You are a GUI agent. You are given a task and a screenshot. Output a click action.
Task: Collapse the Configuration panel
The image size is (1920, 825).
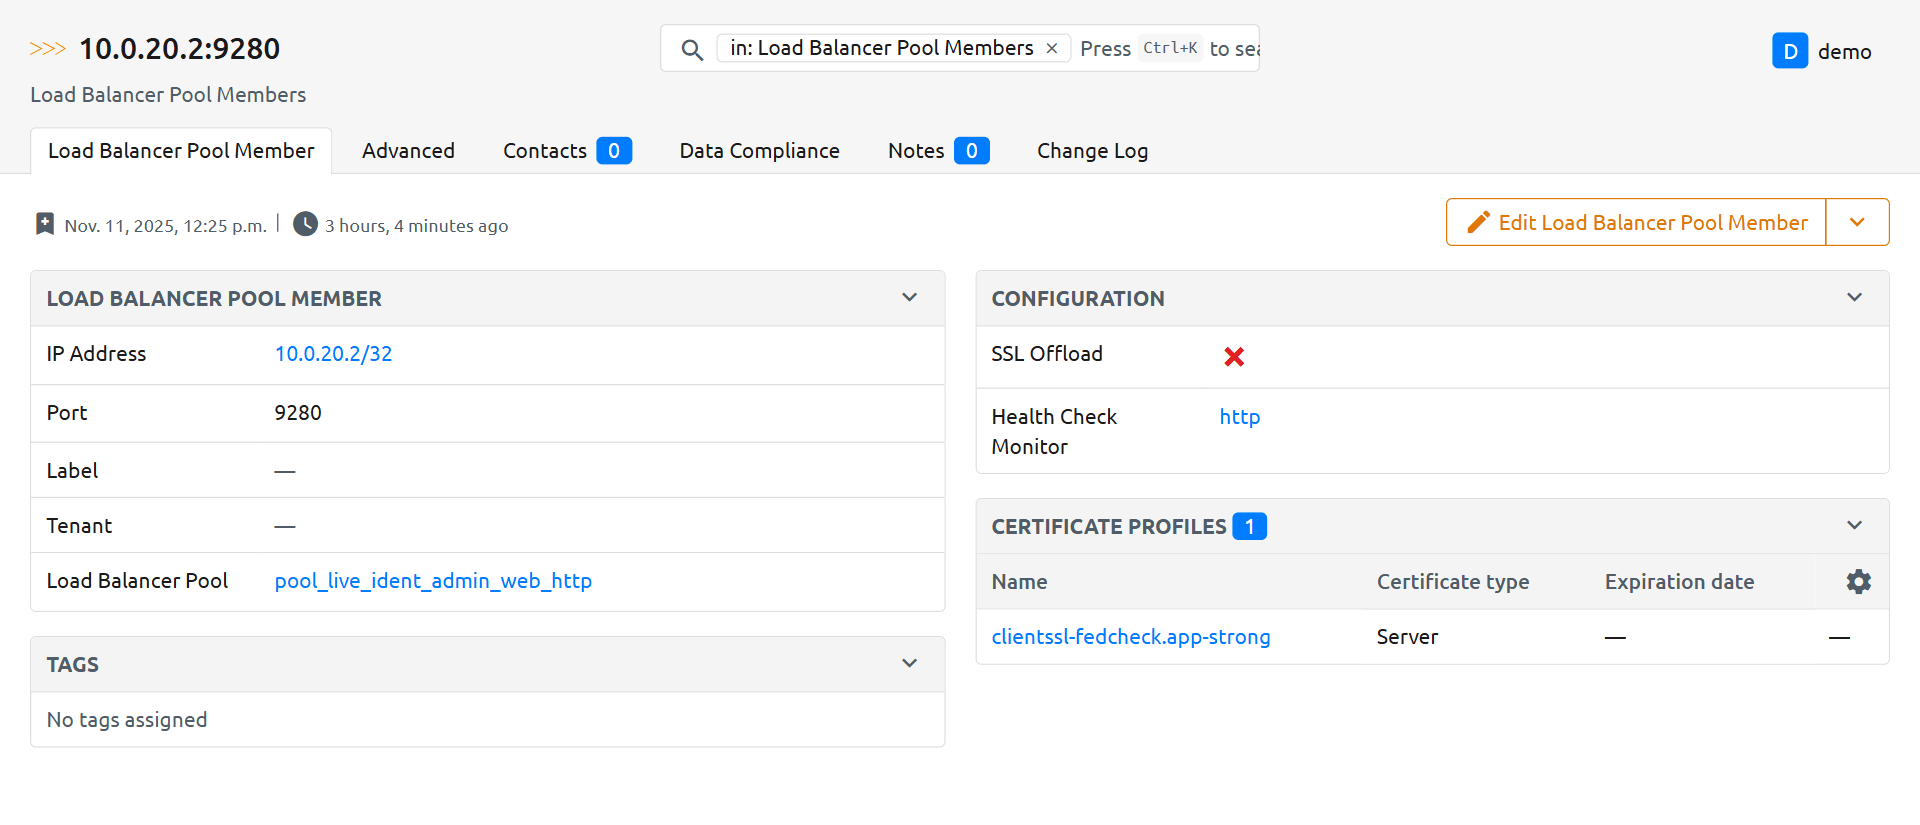click(1854, 298)
